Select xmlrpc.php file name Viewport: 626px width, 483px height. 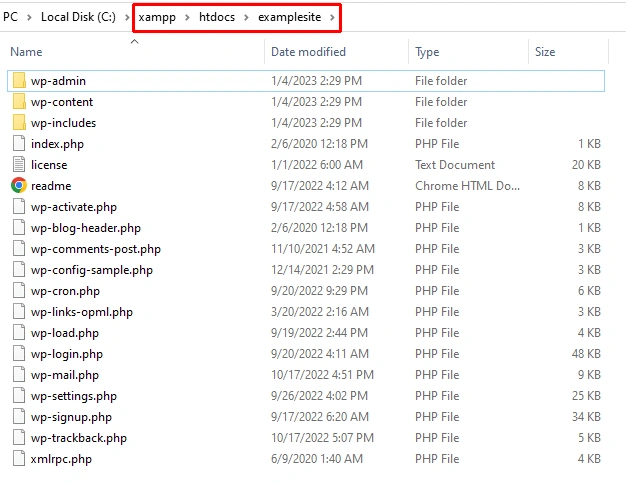pyautogui.click(x=61, y=459)
